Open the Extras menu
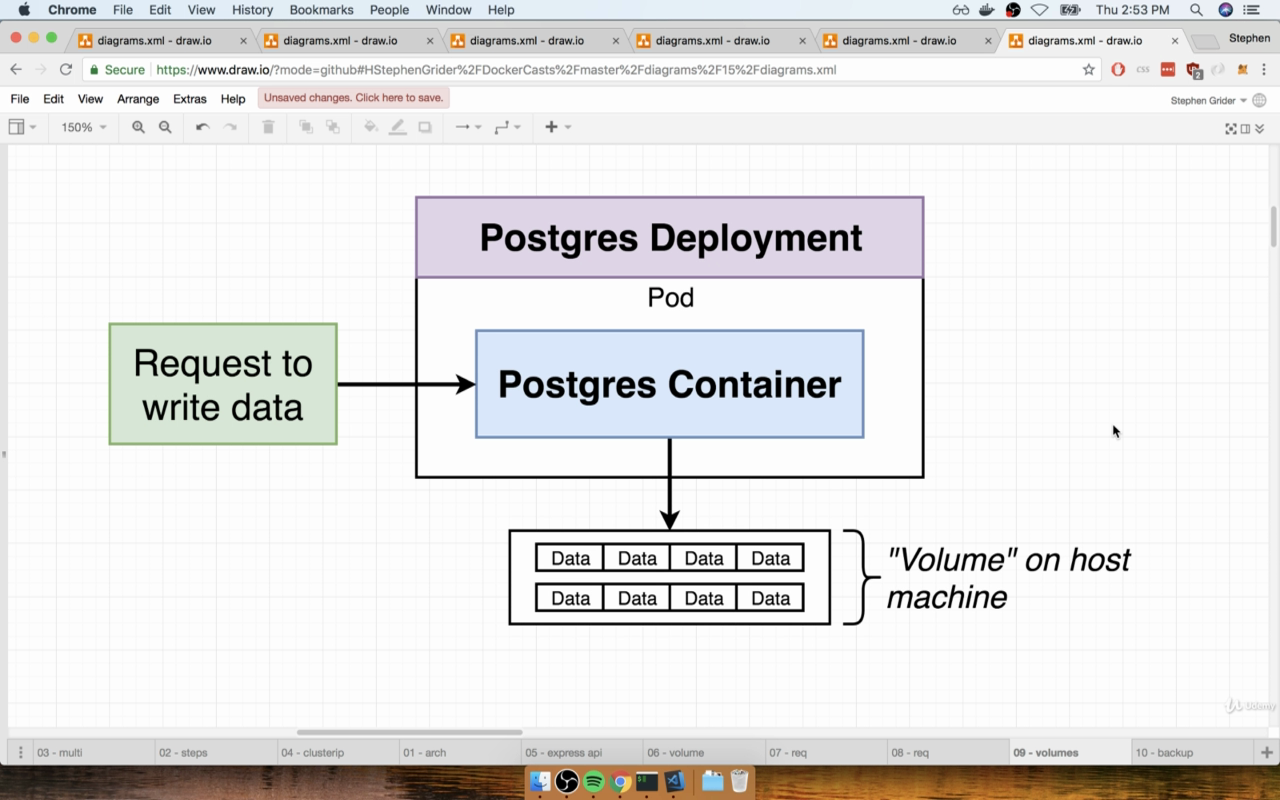Screen dimensions: 1280x800 pos(189,99)
